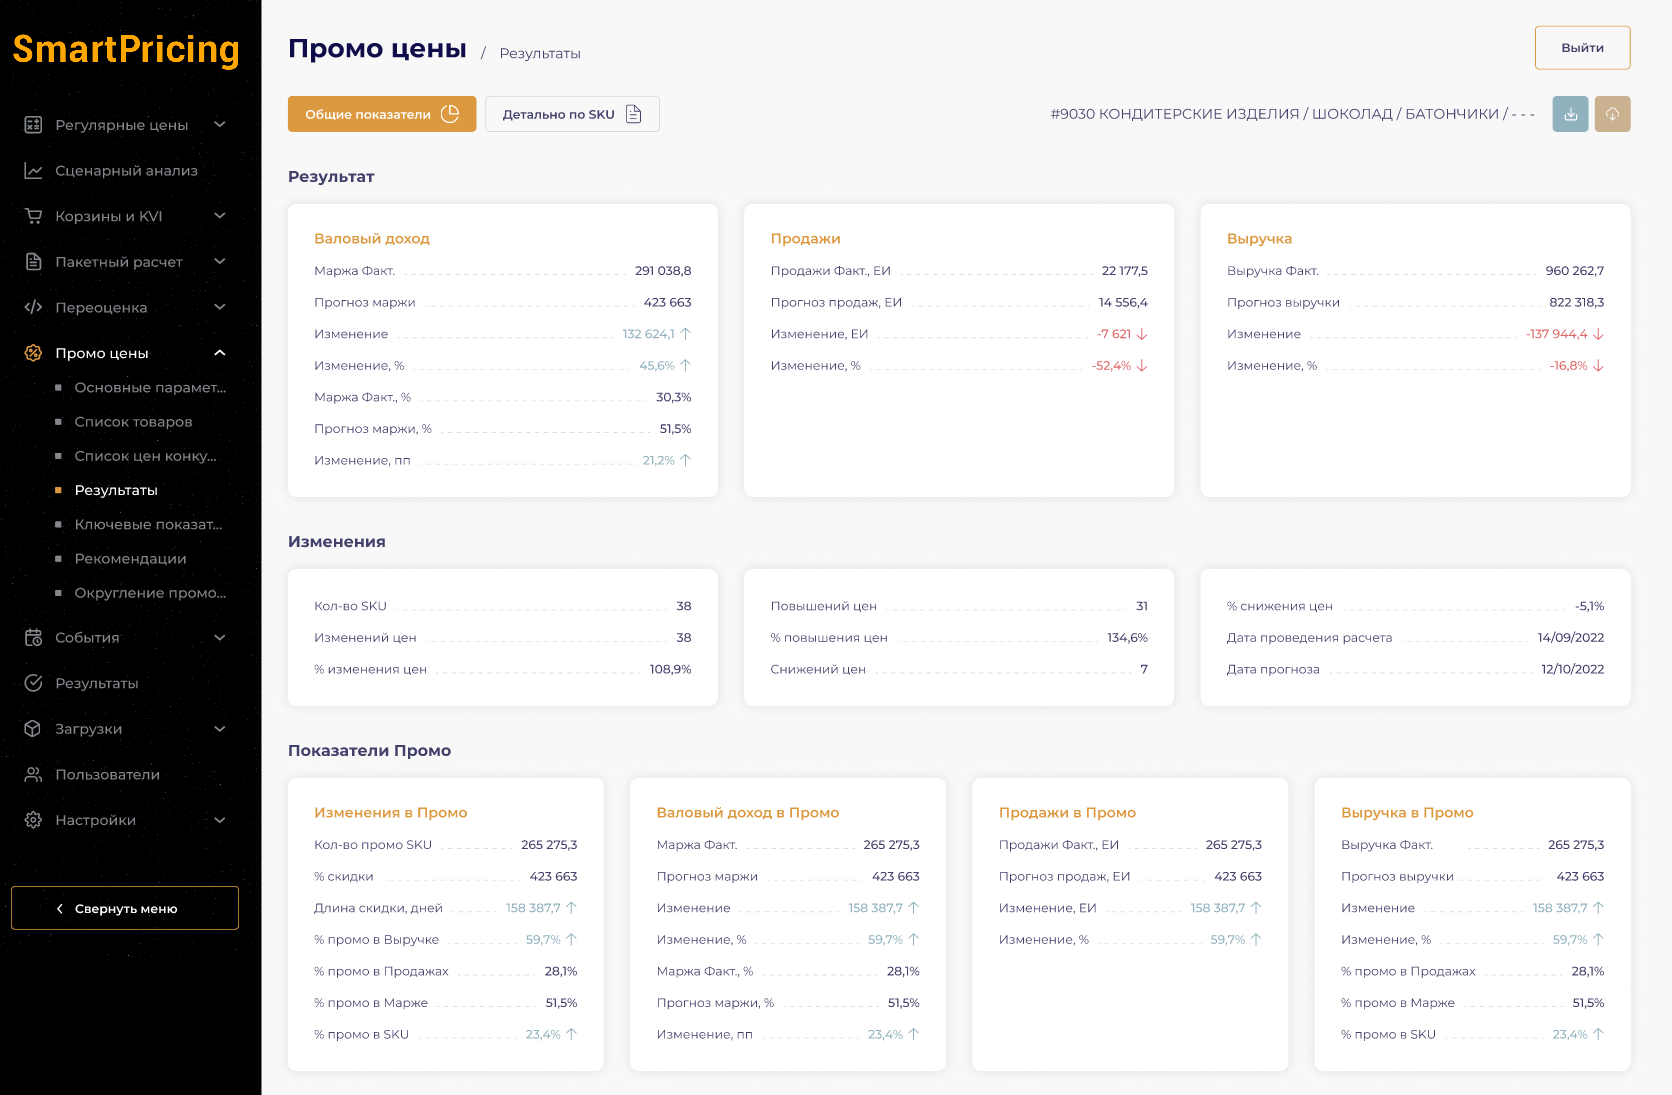Click the Пользователи people icon
This screenshot has height=1095, width=1672.
(33, 774)
